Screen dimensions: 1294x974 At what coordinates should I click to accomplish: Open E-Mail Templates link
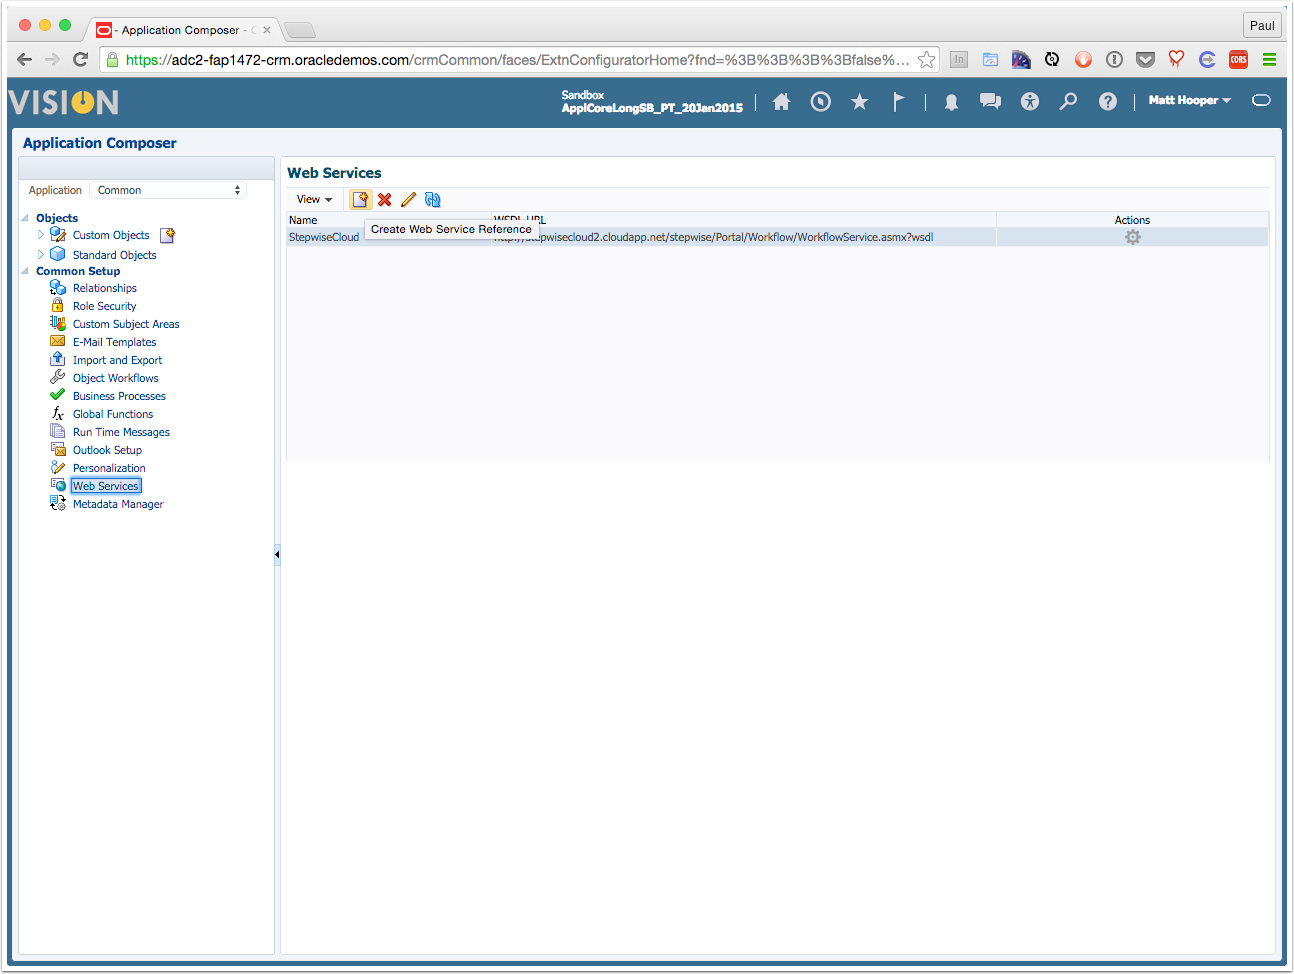click(114, 342)
